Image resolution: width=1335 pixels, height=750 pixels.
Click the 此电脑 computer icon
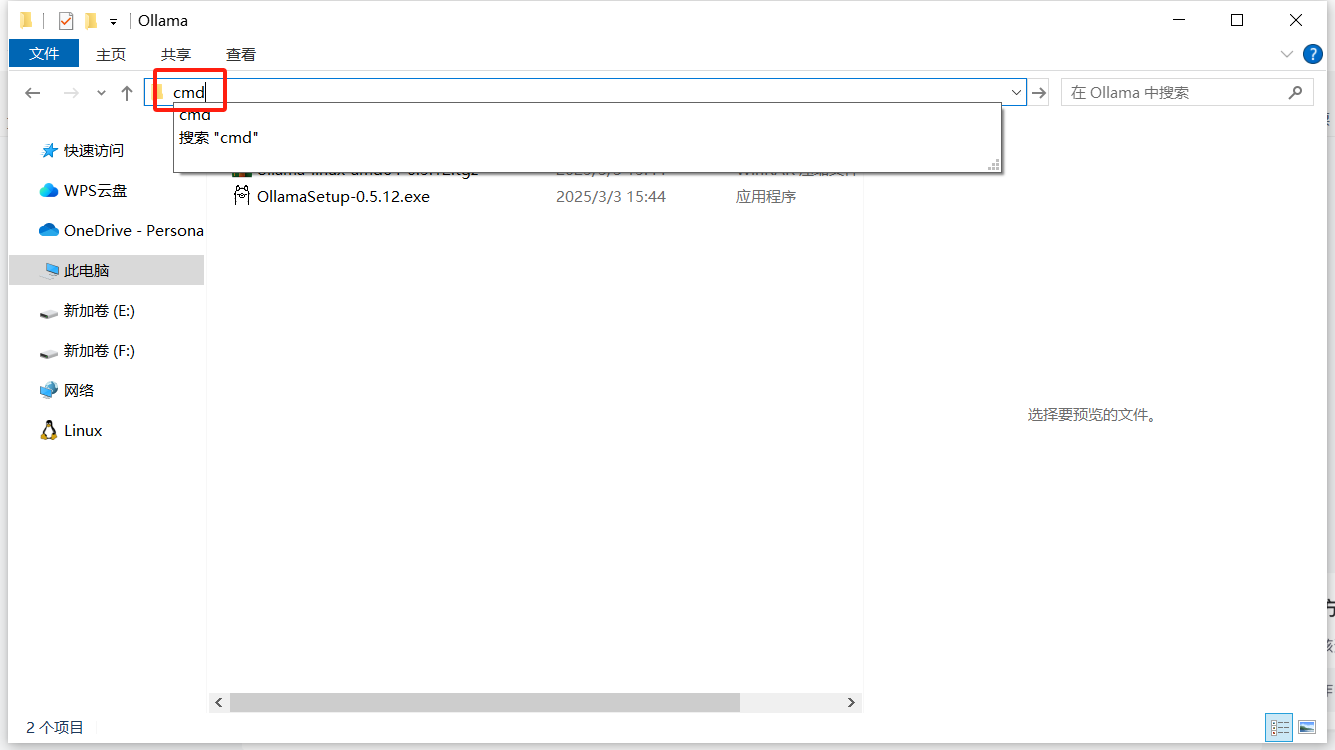coord(50,271)
